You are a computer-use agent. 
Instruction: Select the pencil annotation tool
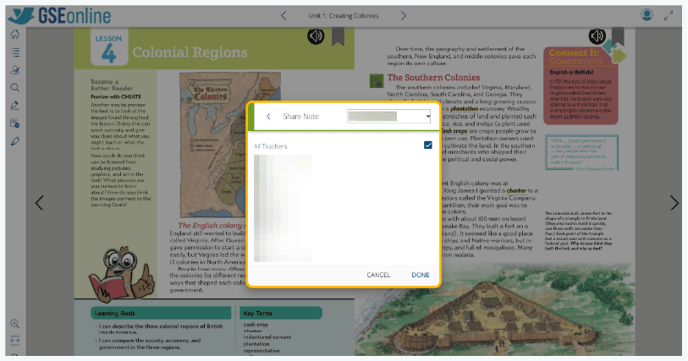point(15,141)
